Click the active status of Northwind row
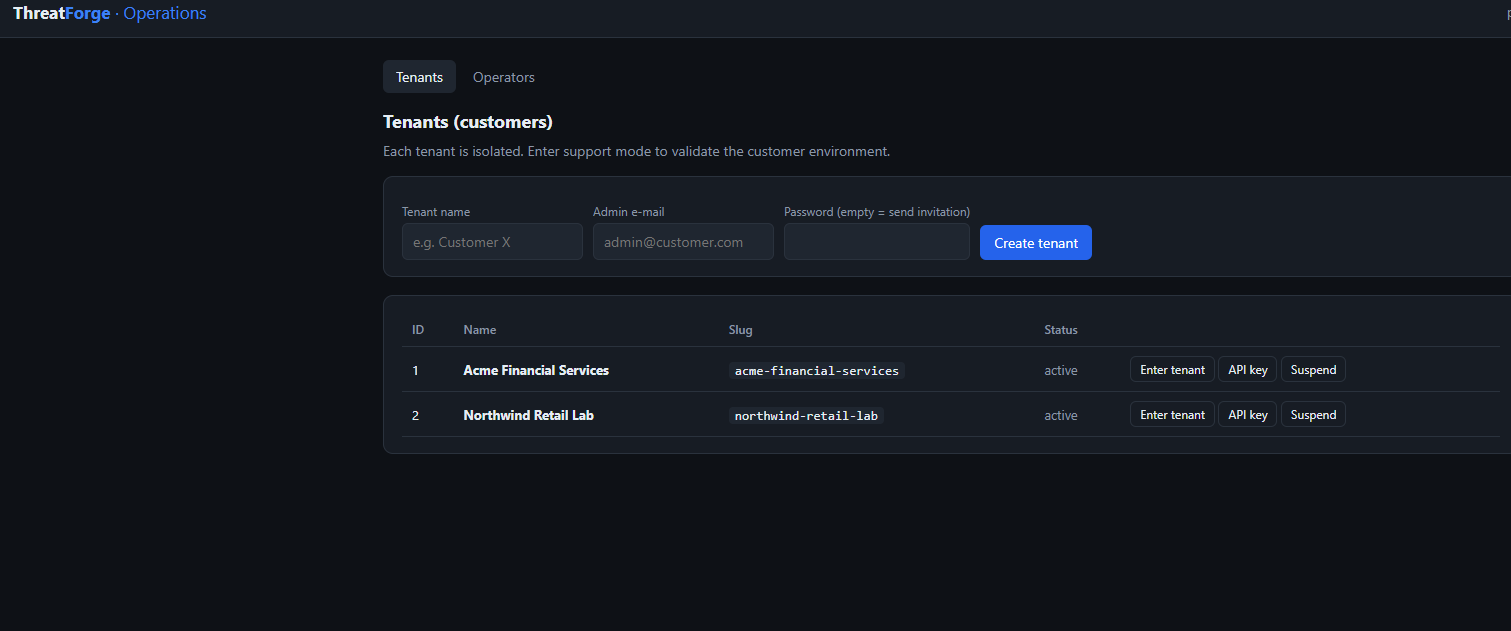The image size is (1511, 631). click(1061, 415)
